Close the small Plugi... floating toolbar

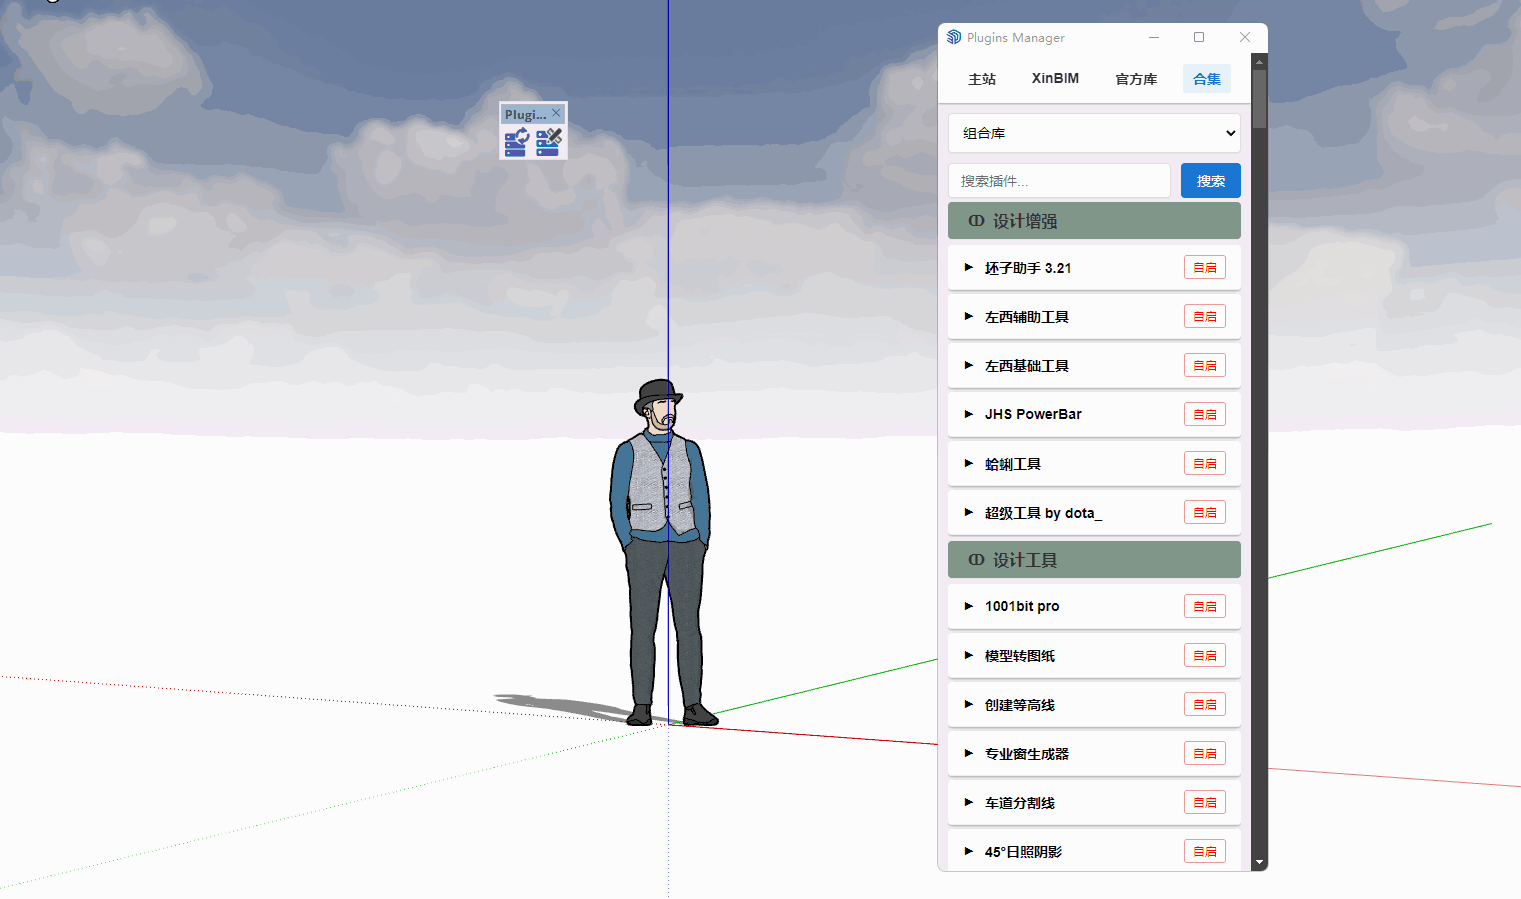pos(557,113)
